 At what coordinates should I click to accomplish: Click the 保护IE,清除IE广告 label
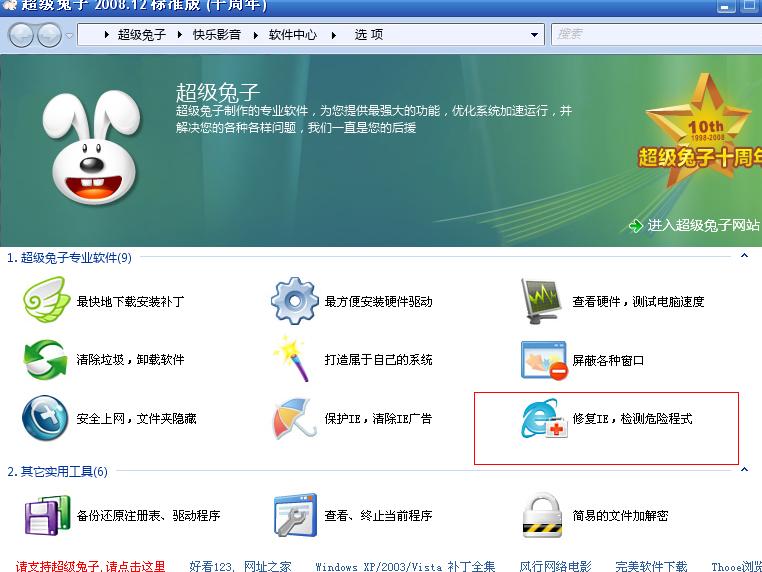pos(379,418)
